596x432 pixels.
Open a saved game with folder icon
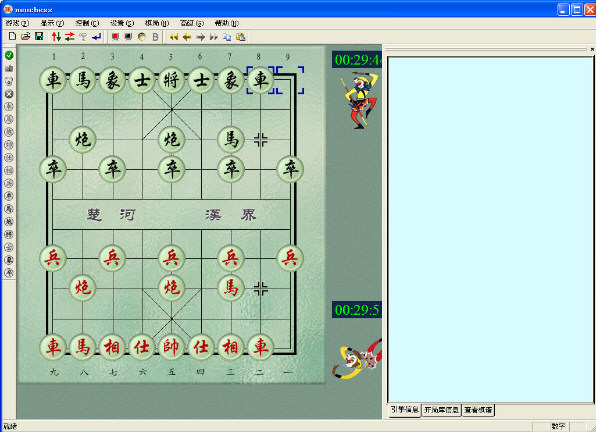pos(25,36)
